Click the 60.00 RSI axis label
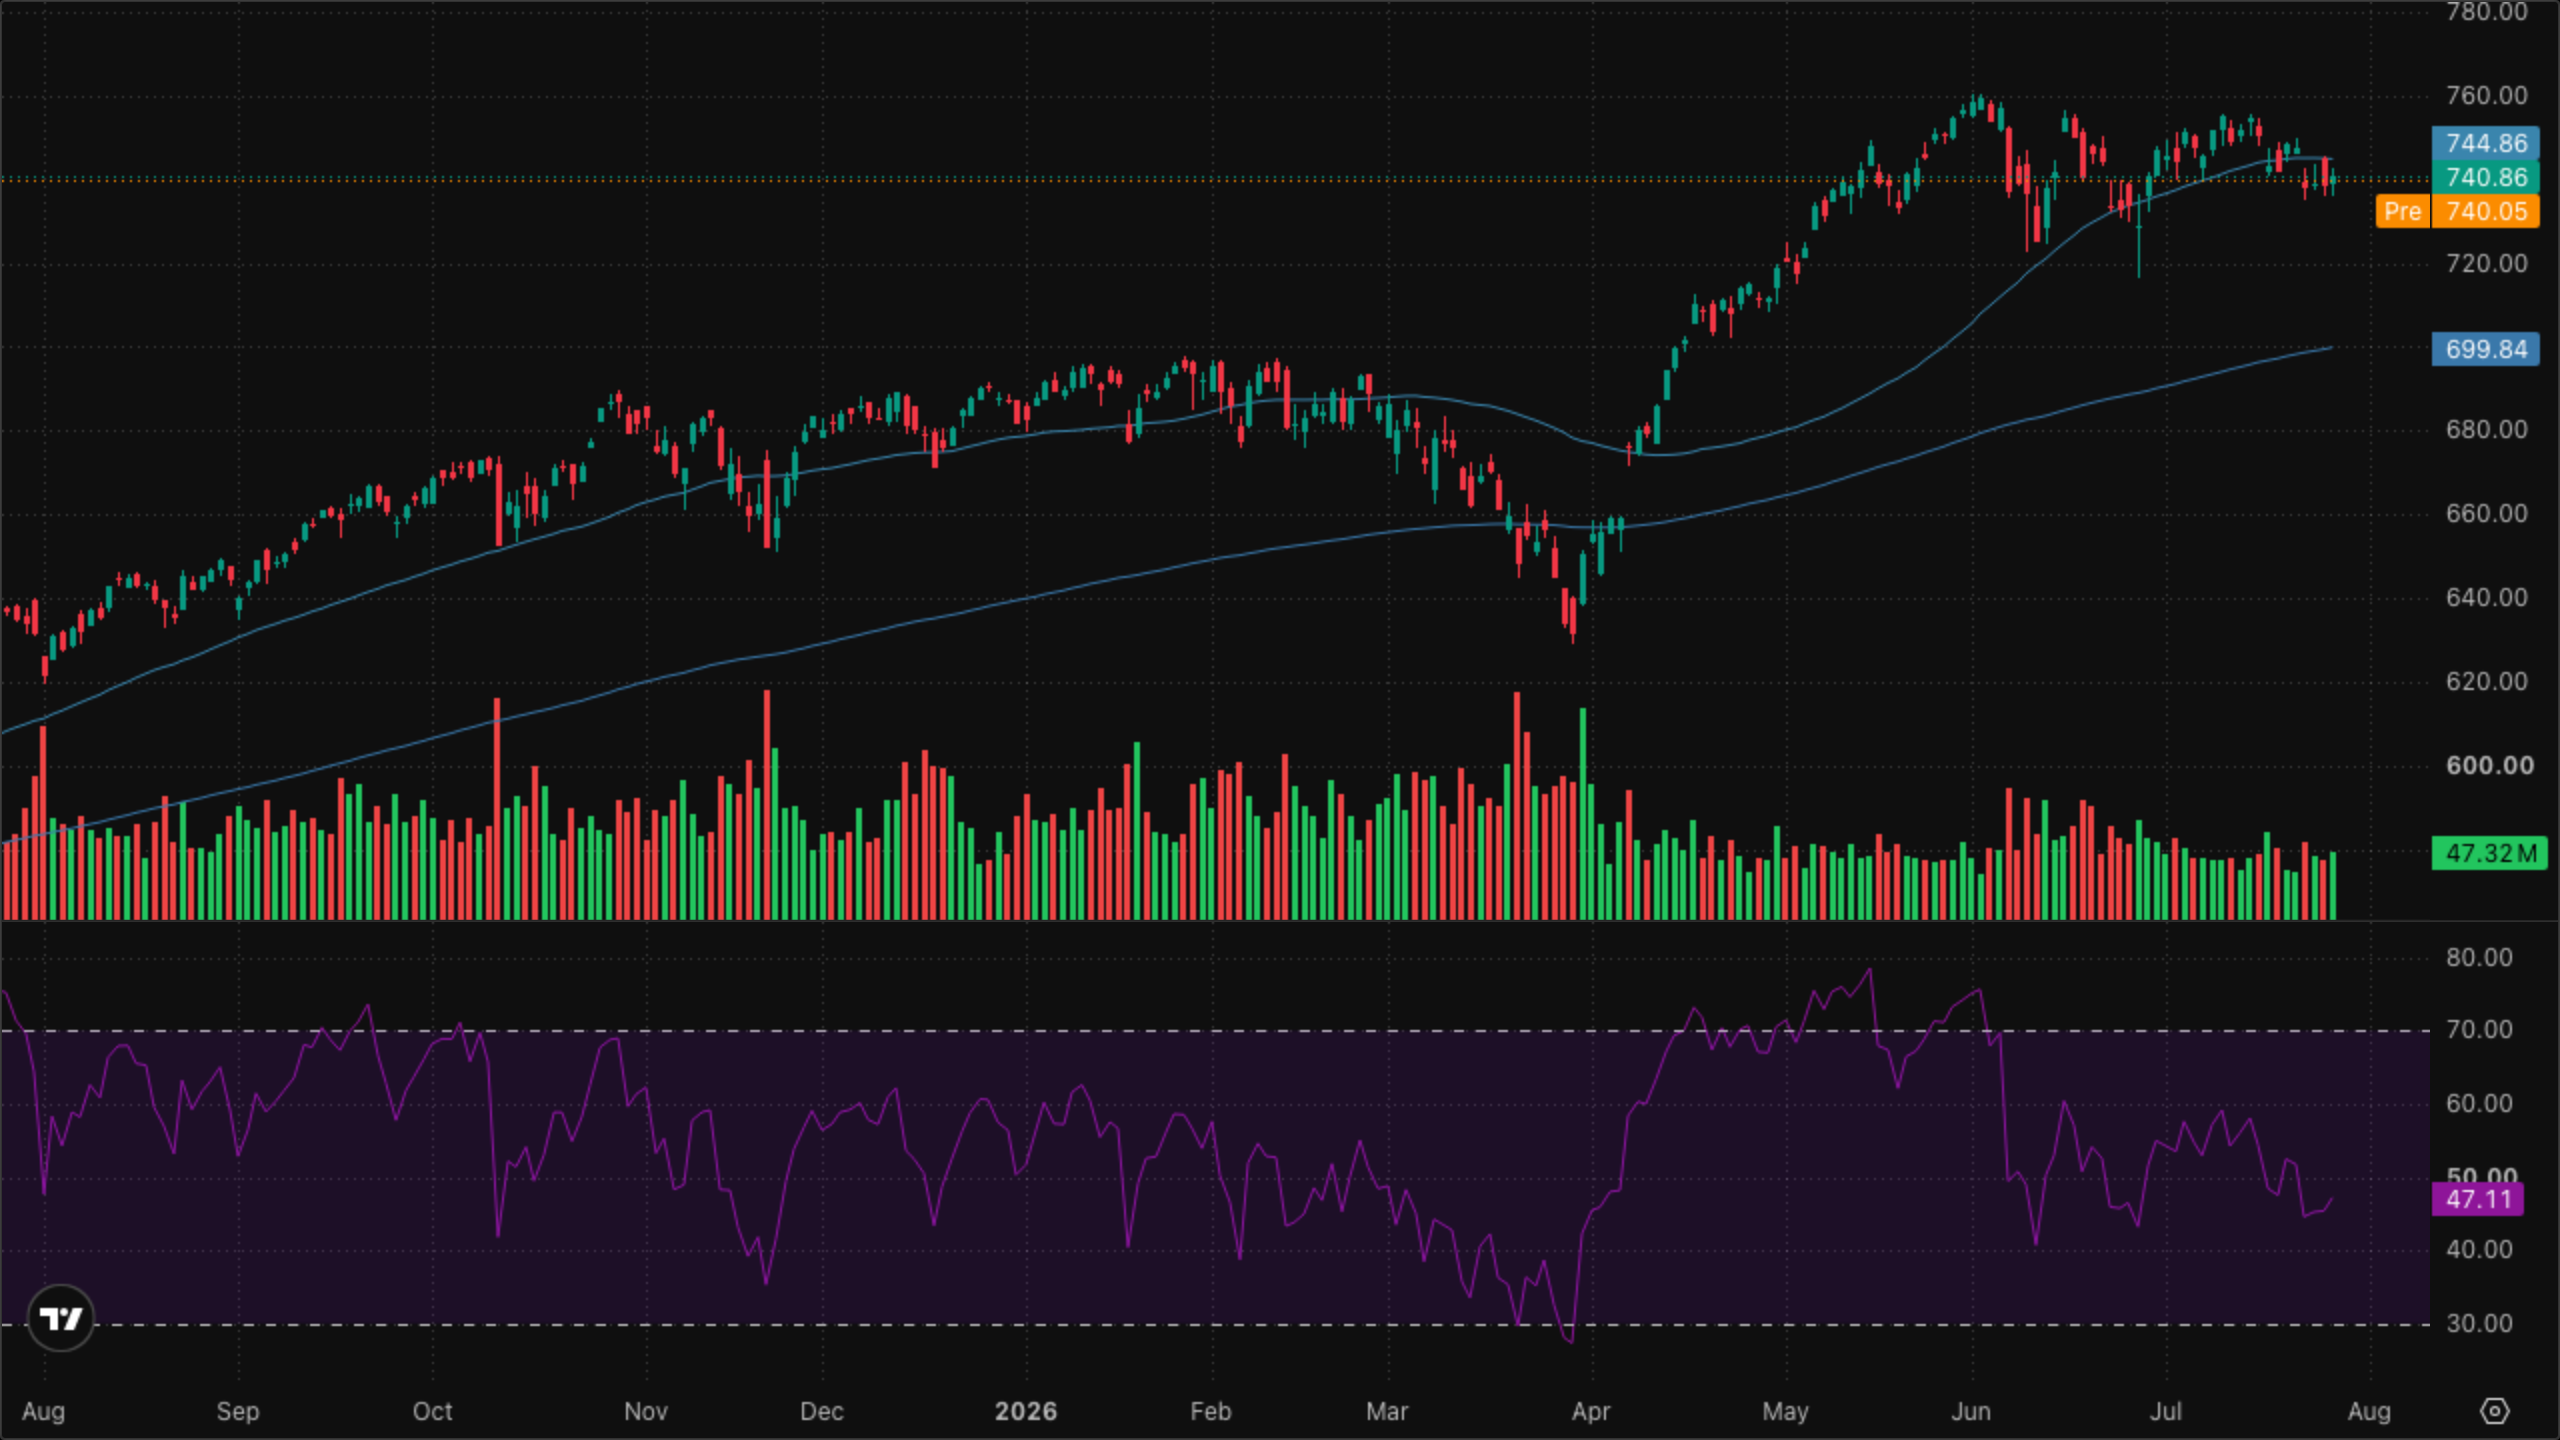This screenshot has height=1440, width=2560. point(2479,1103)
